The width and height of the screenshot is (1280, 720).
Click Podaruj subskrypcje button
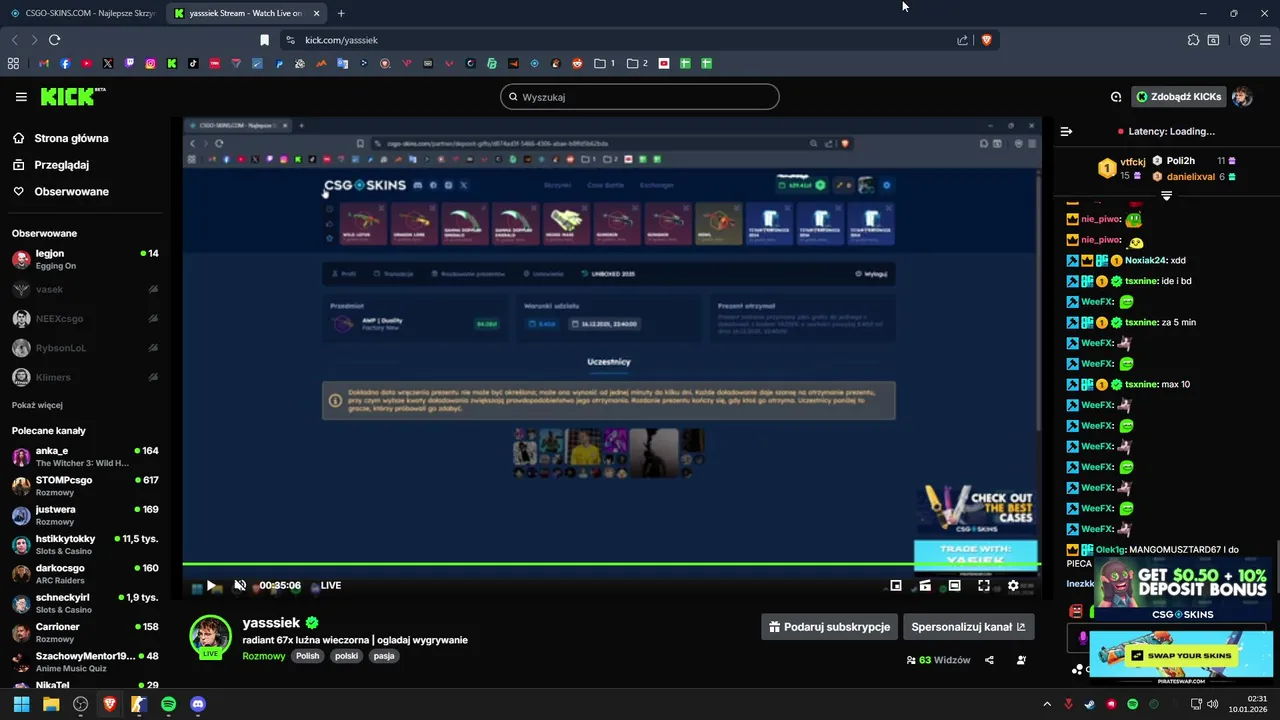tap(829, 627)
